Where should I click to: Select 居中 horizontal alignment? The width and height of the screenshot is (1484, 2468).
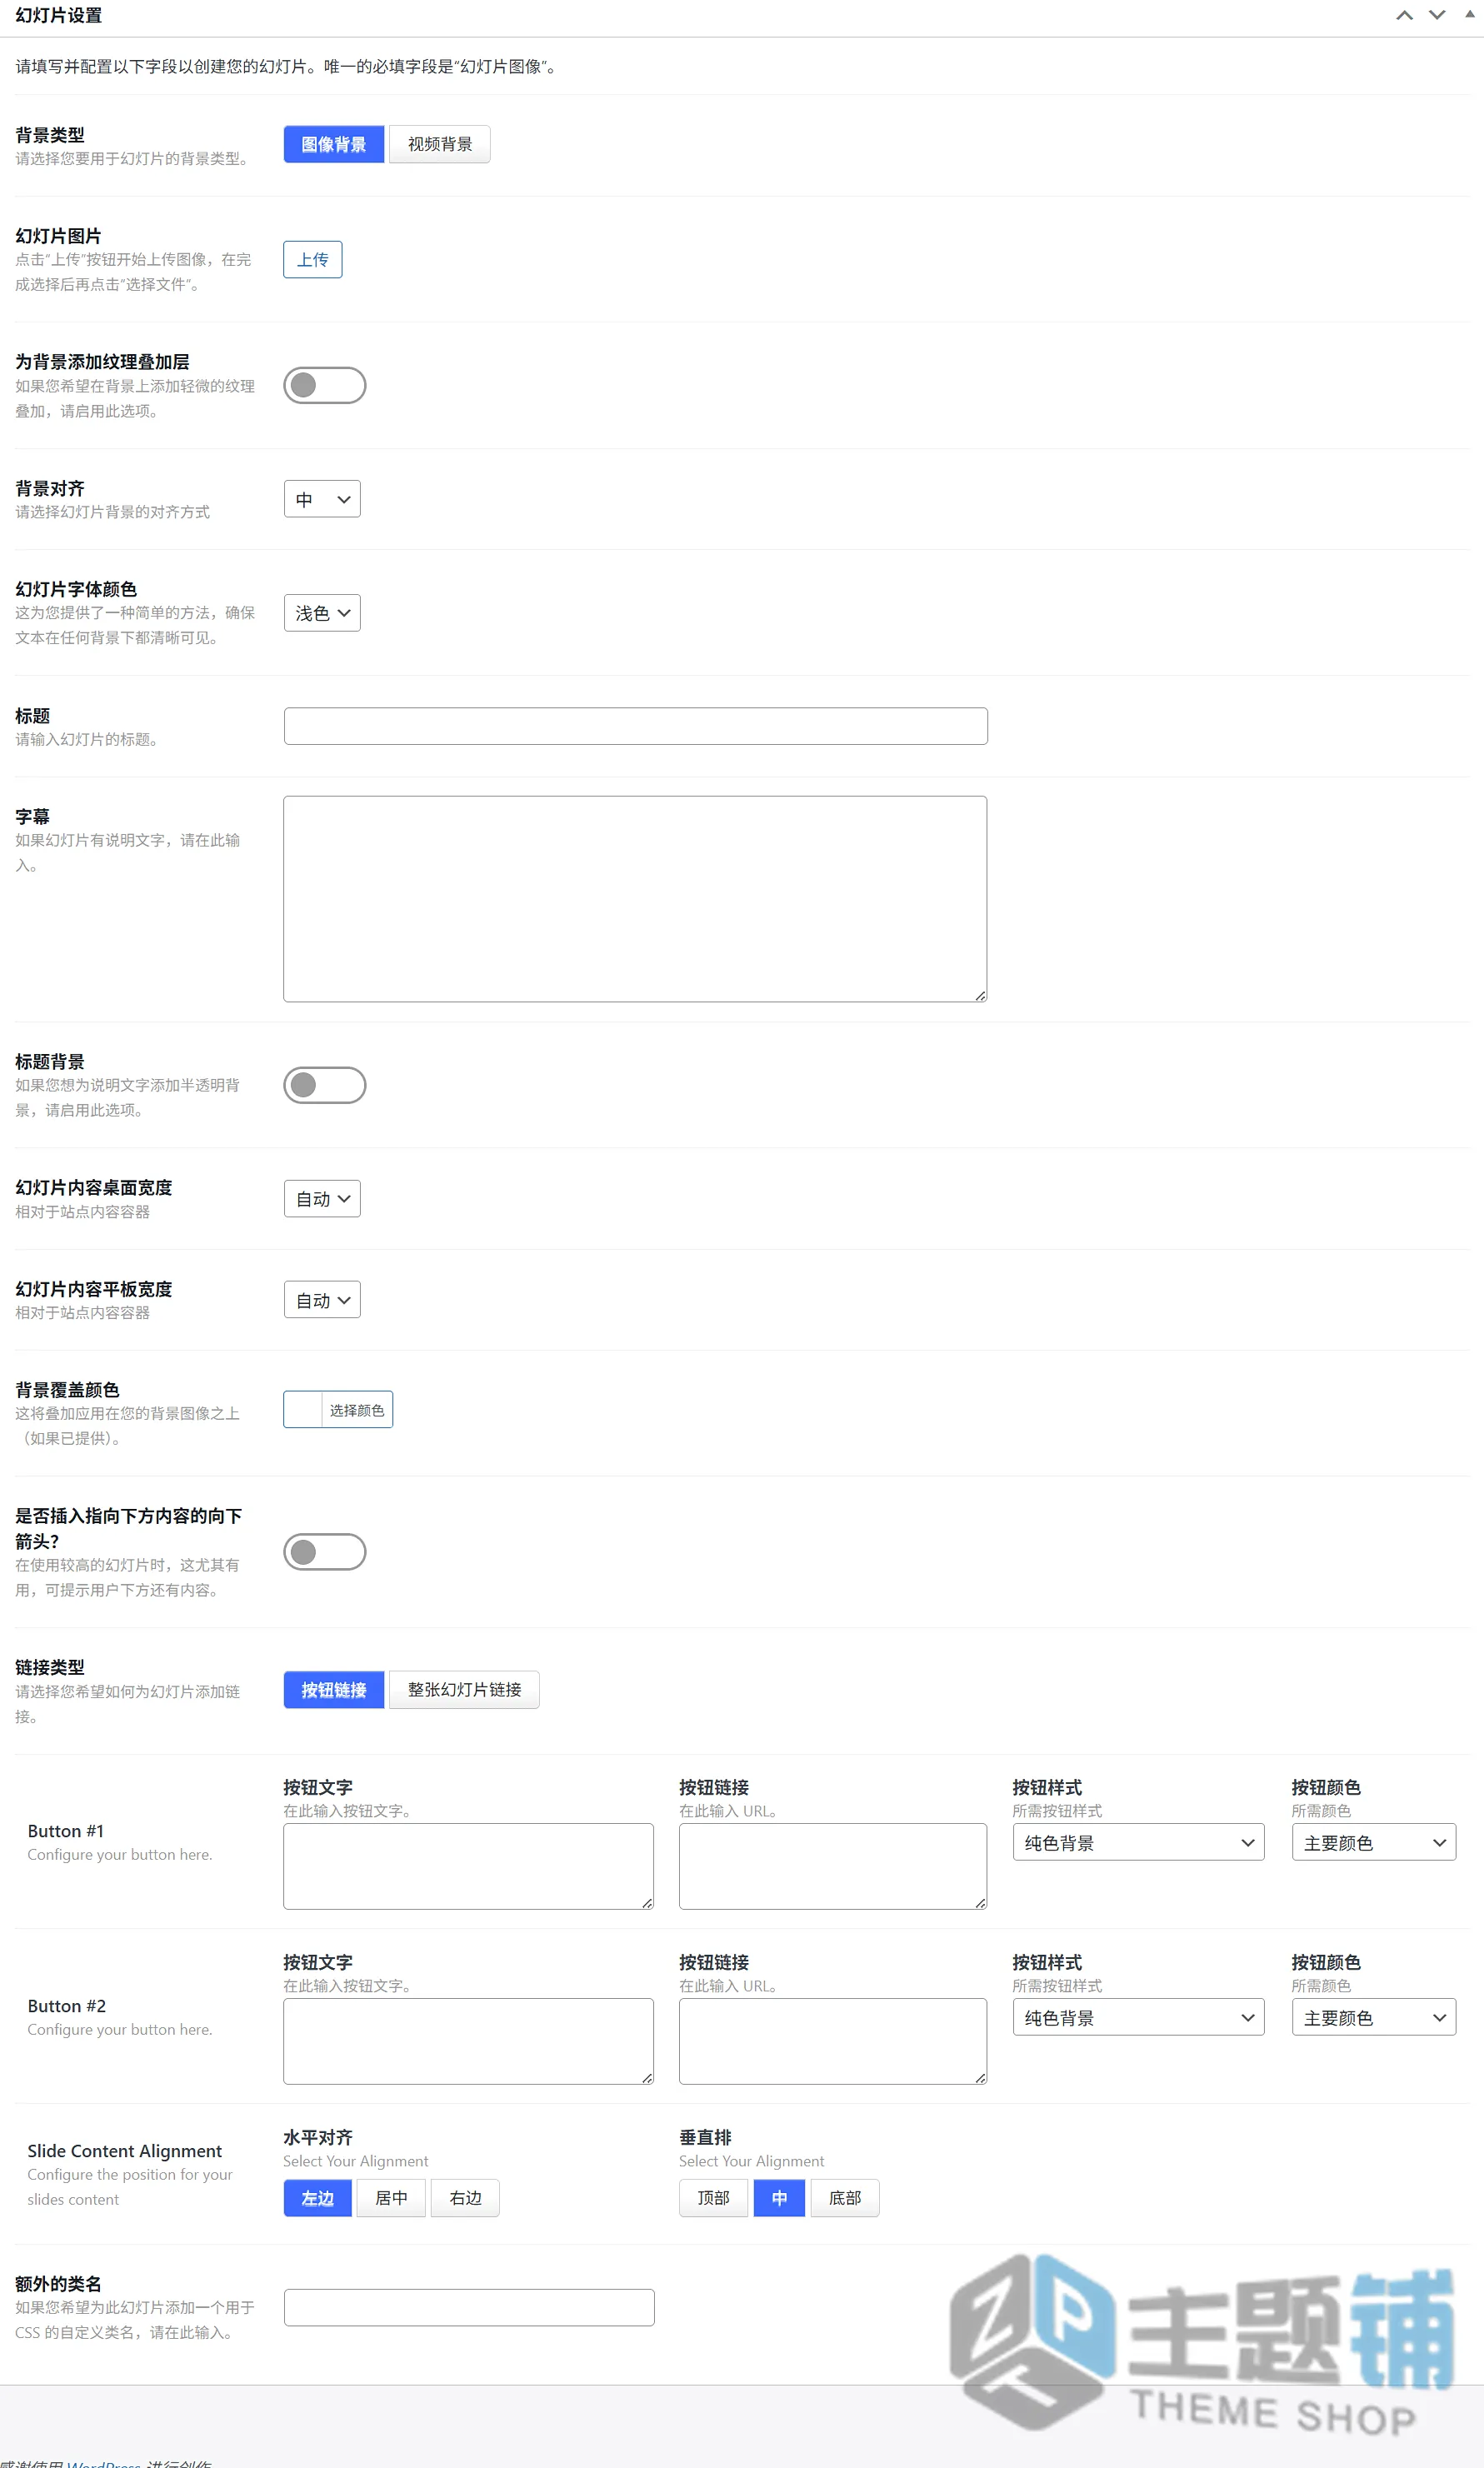click(391, 2198)
